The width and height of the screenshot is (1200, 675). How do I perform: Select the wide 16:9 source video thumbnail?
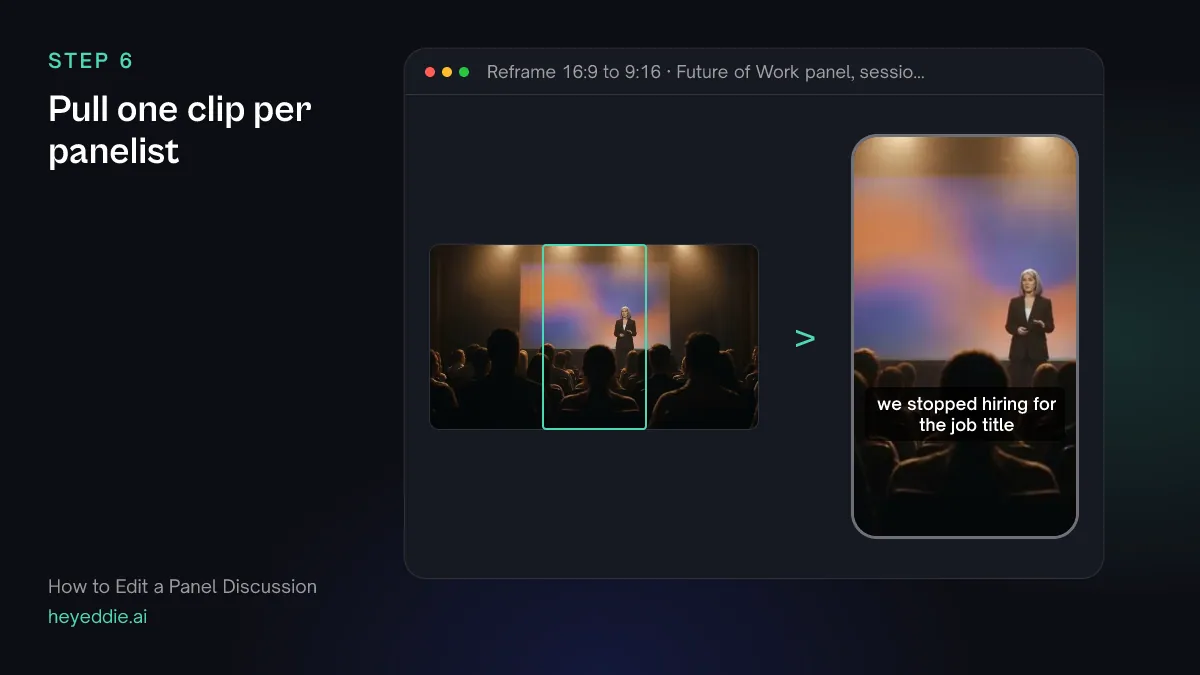[x=594, y=337]
